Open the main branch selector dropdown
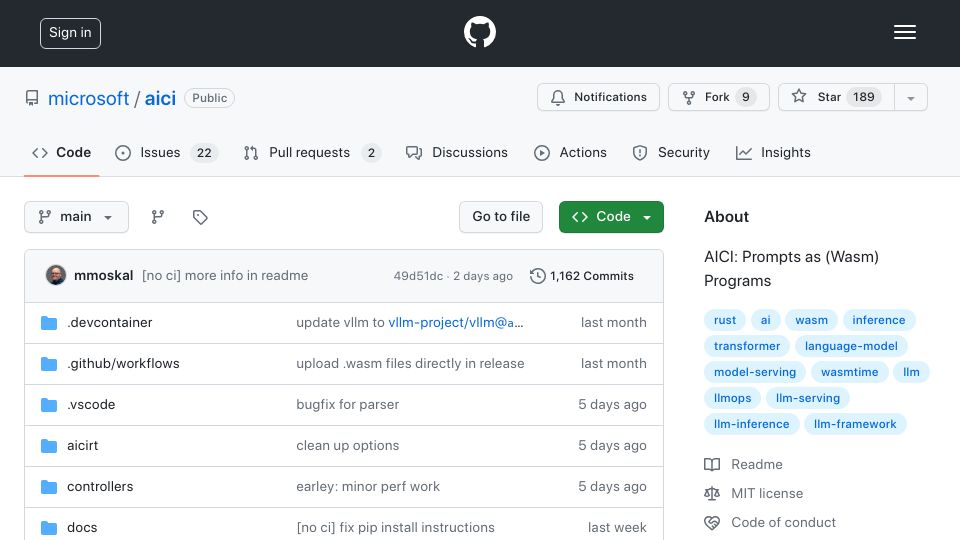 (x=77, y=217)
